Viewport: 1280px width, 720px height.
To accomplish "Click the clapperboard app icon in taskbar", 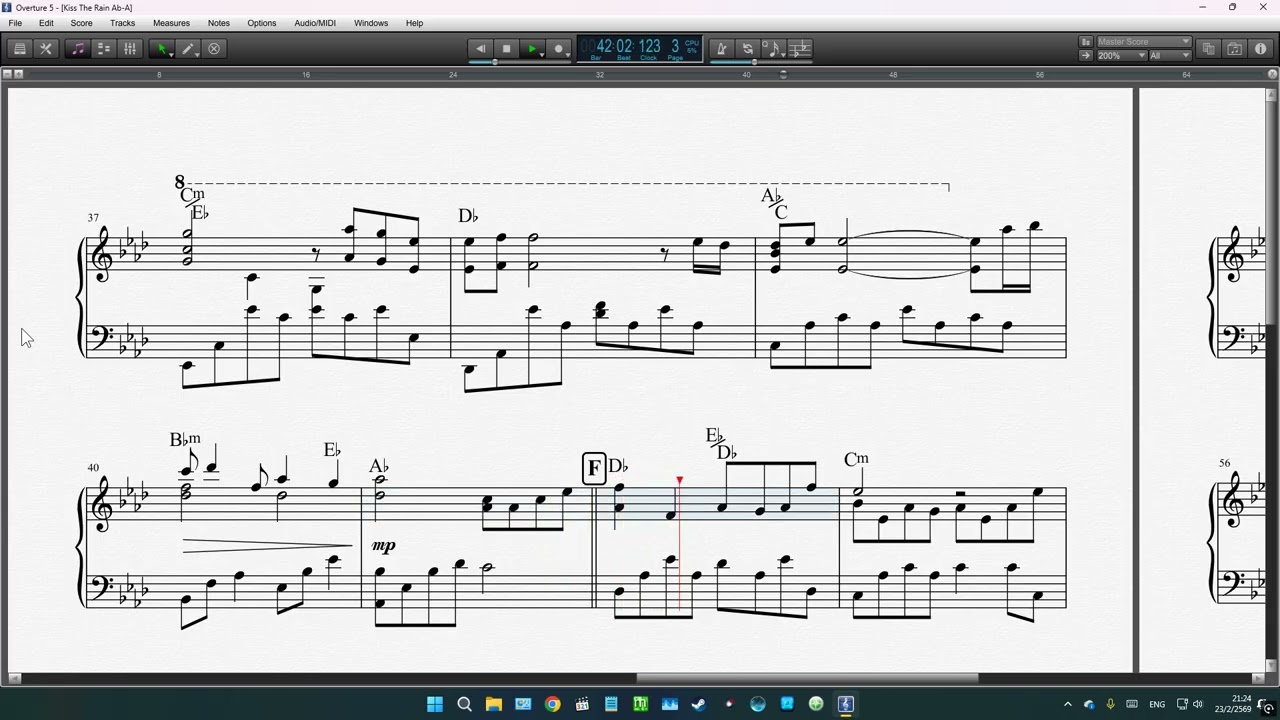I will tap(581, 704).
